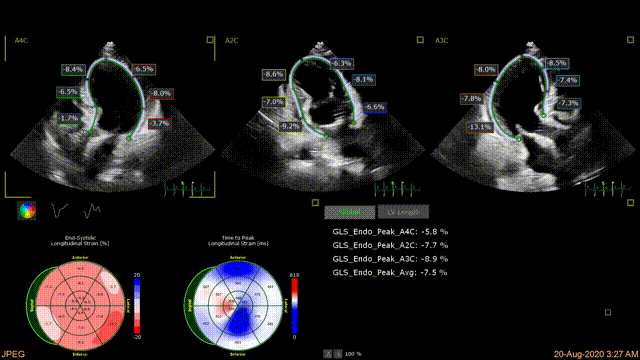Image resolution: width=640 pixels, height=360 pixels.
Task: Select the -13.1% segment label in A3C
Action: coord(480,127)
